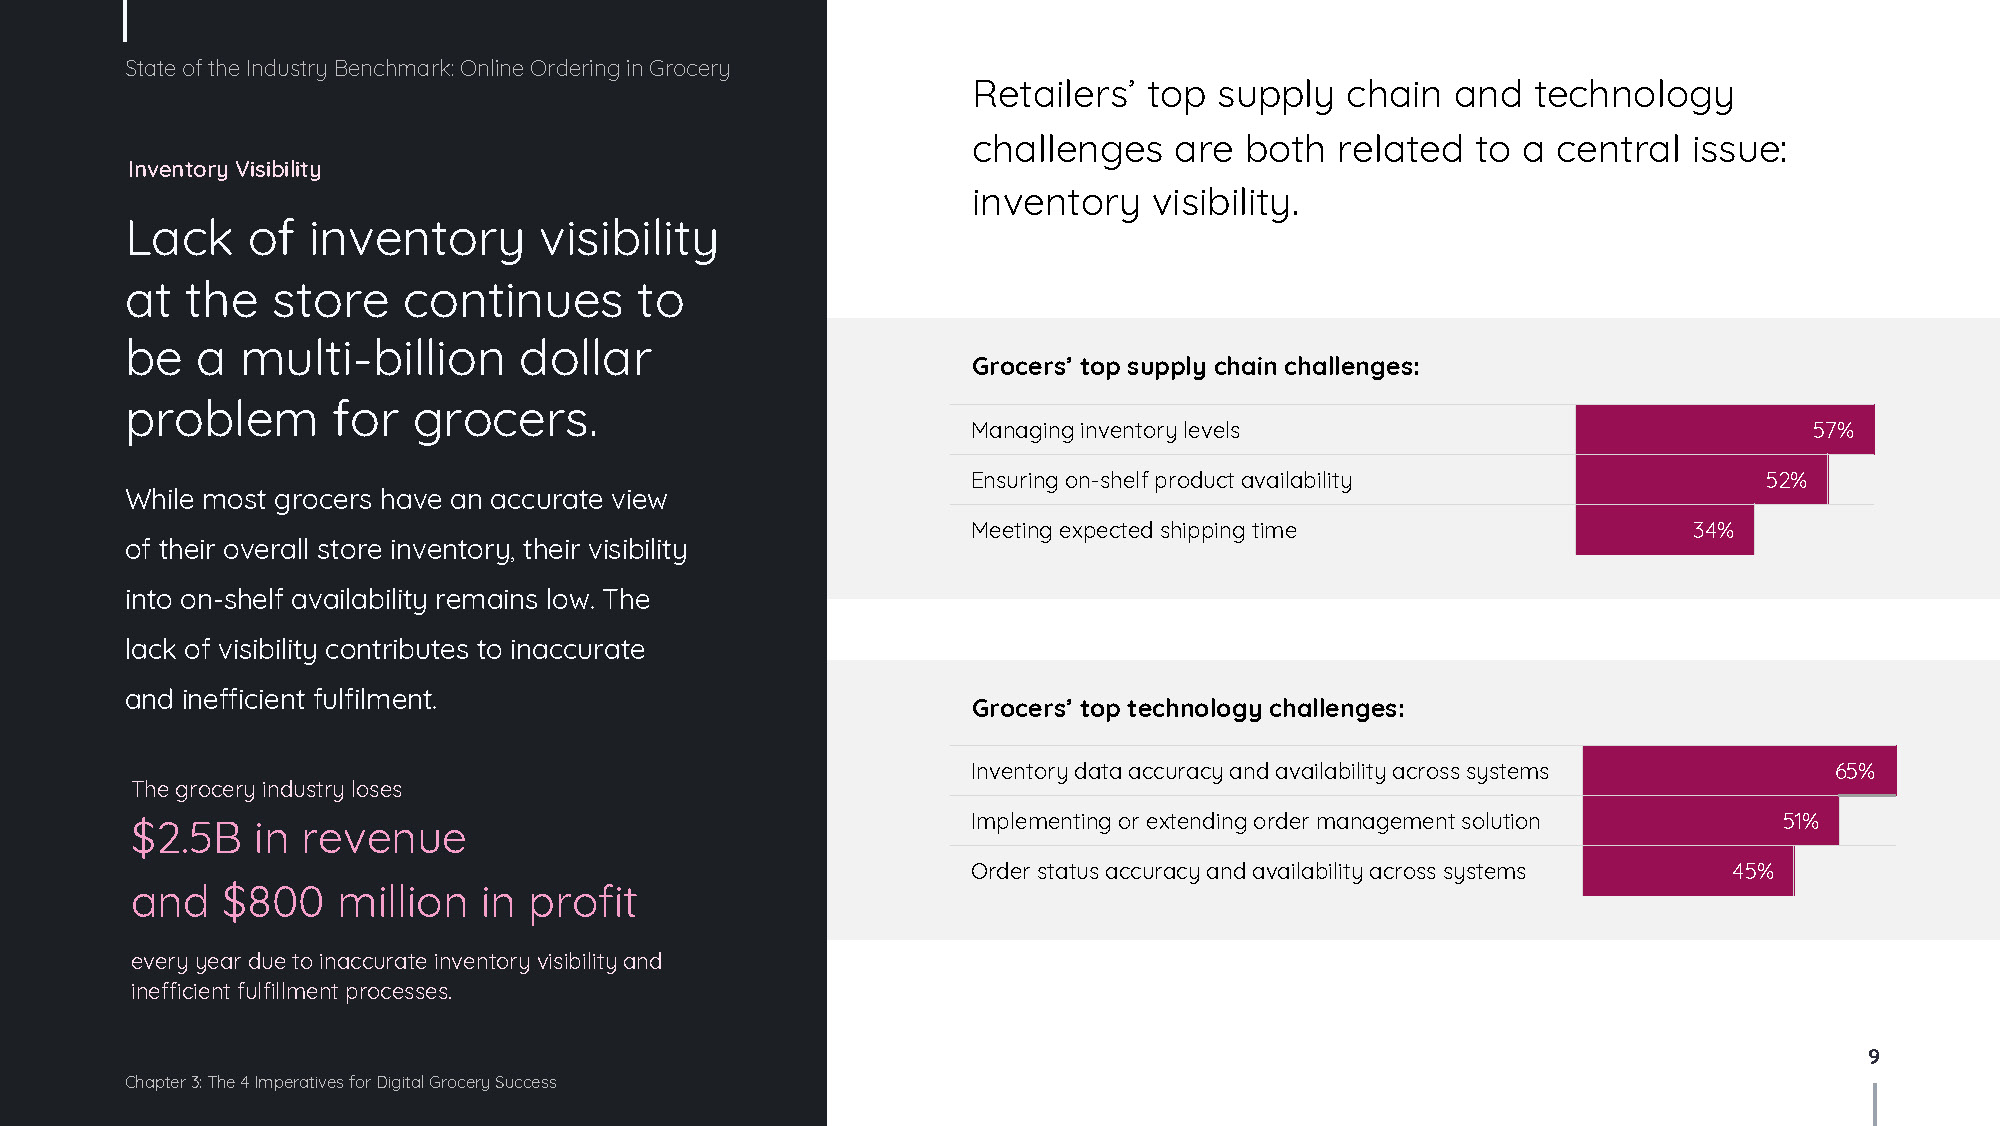Select the Managing inventory levels label
This screenshot has width=2000, height=1126.
coord(1105,431)
